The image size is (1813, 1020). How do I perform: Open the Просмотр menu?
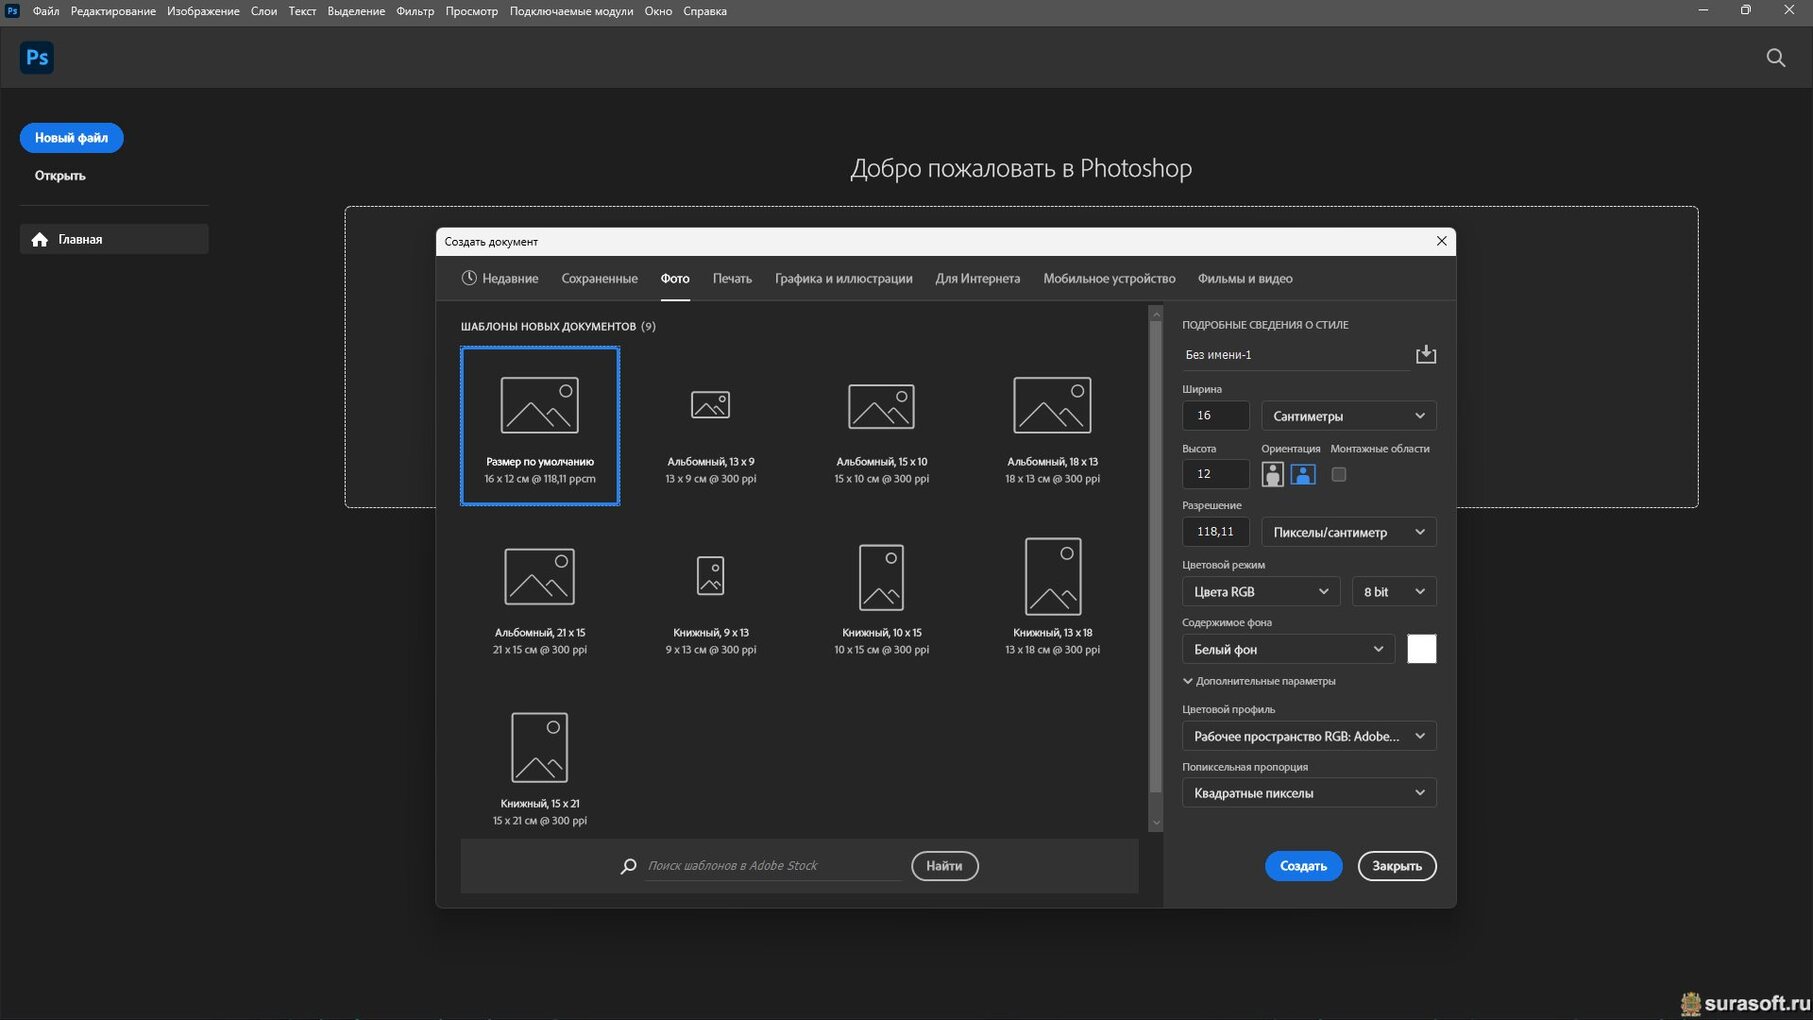pyautogui.click(x=472, y=11)
